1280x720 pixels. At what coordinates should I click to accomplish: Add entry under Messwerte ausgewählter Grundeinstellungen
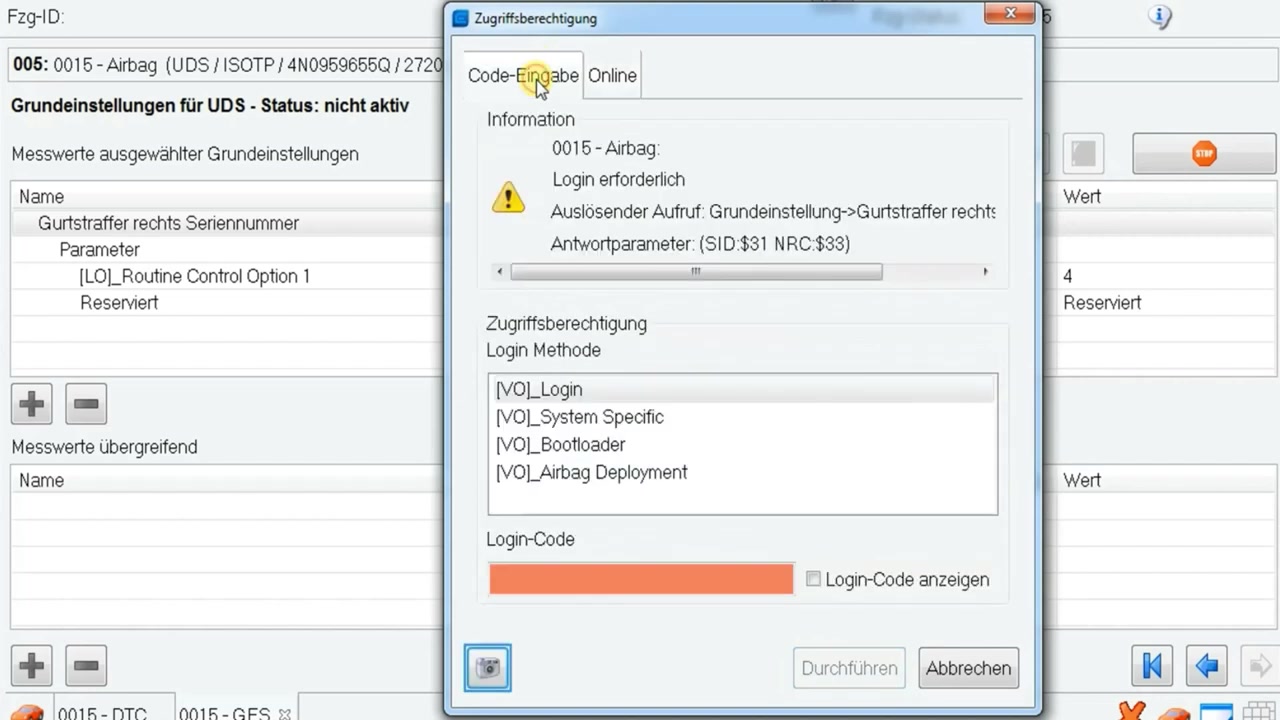click(x=32, y=404)
